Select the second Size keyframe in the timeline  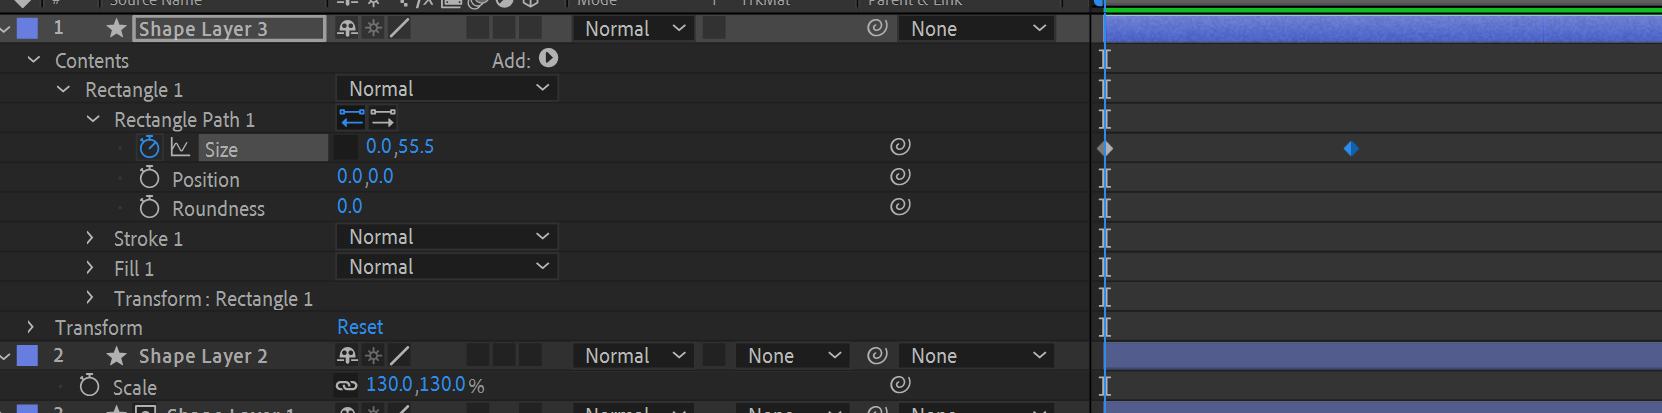pyautogui.click(x=1351, y=149)
